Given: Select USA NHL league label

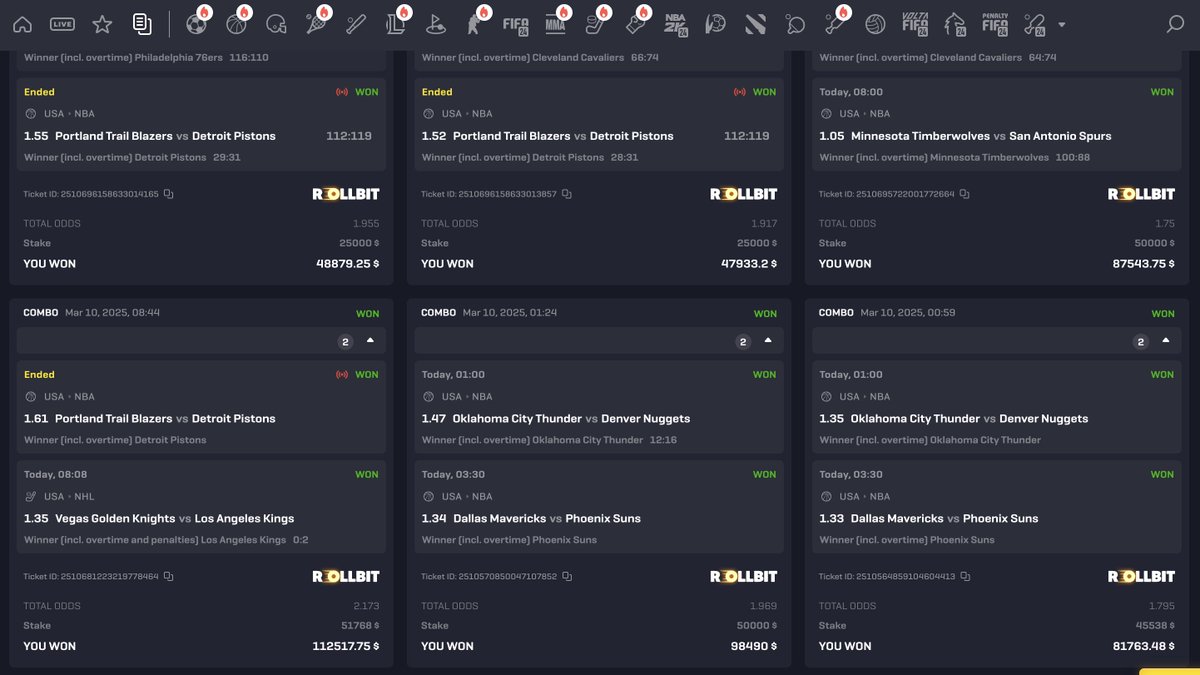Looking at the screenshot, I should point(68,497).
